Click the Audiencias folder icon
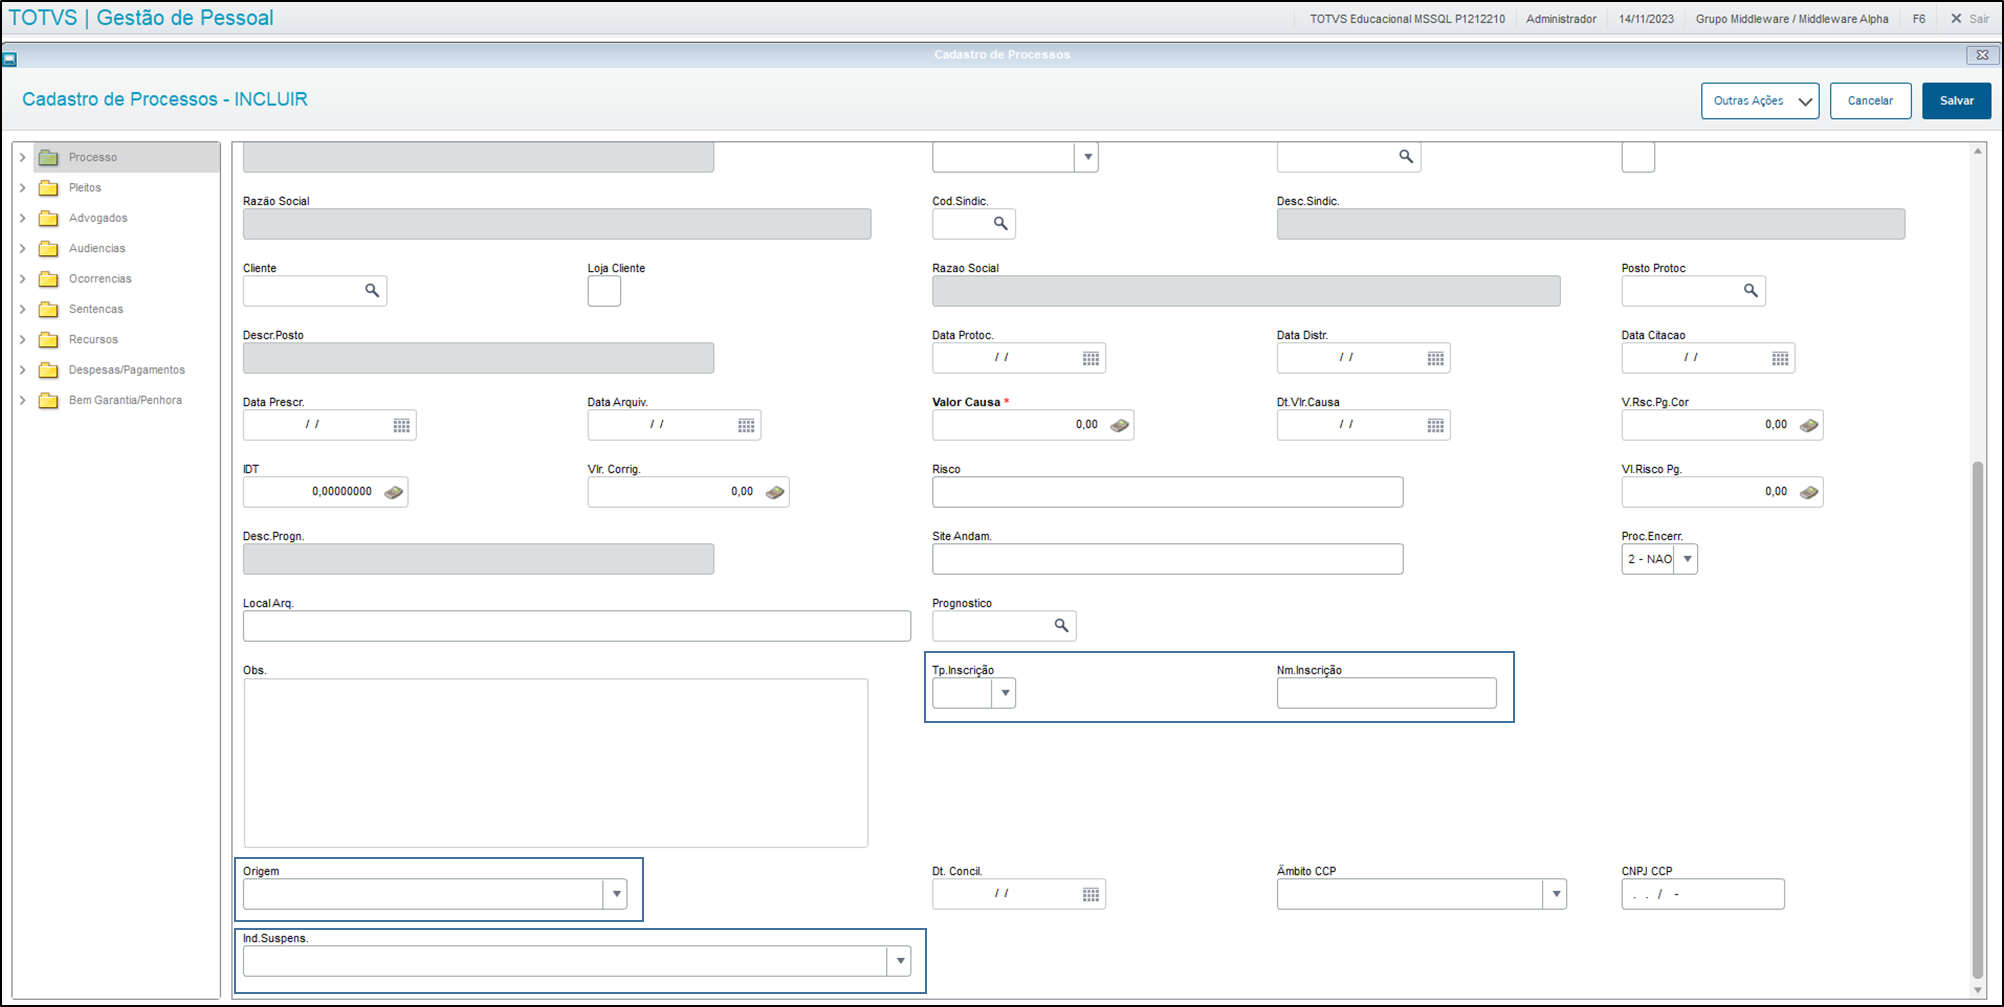 pos(48,248)
